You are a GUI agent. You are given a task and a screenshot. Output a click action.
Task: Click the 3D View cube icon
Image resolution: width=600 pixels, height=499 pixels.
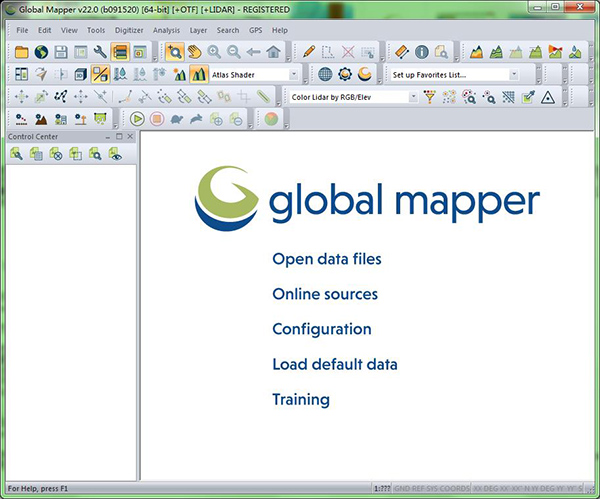[x=80, y=74]
